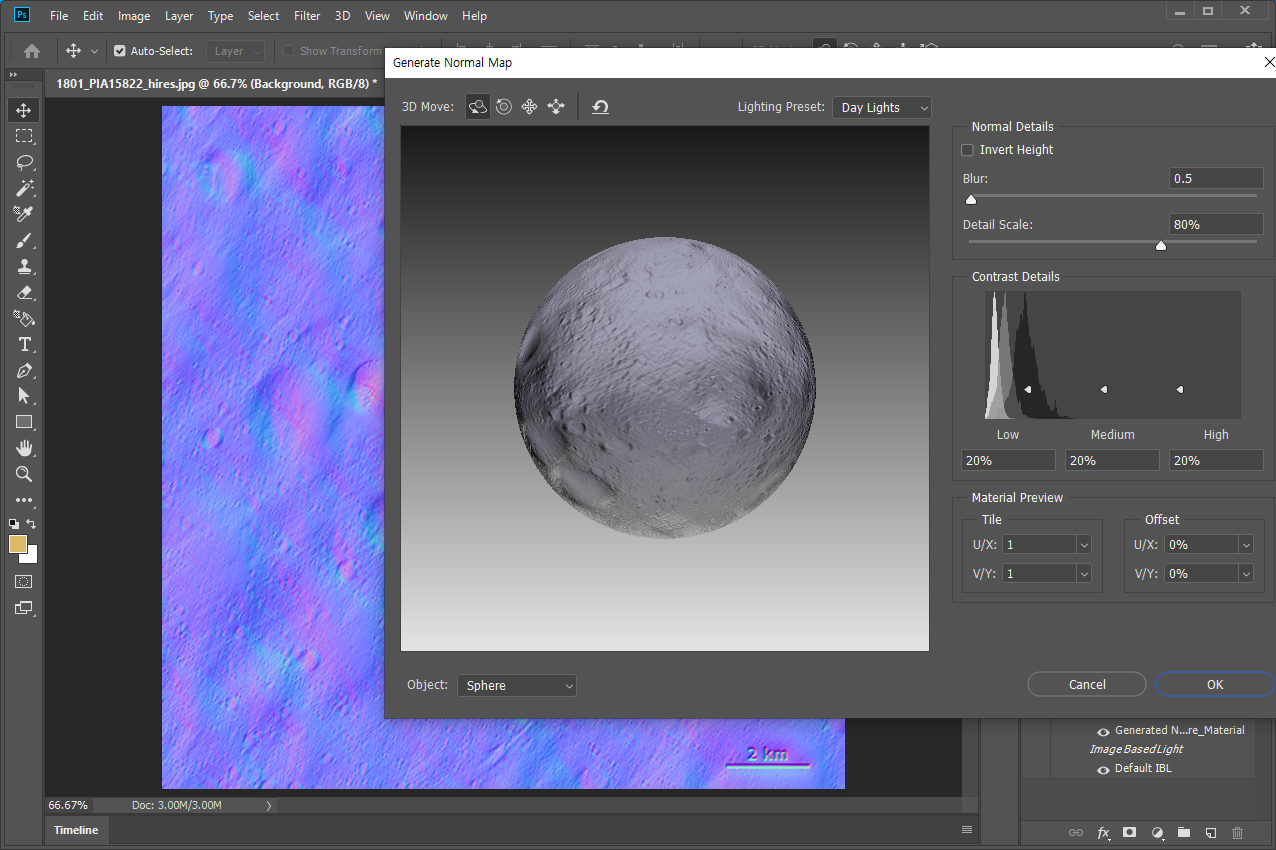Screen dimensions: 1276x850
Task: Select the Hand tool
Action: (24, 448)
